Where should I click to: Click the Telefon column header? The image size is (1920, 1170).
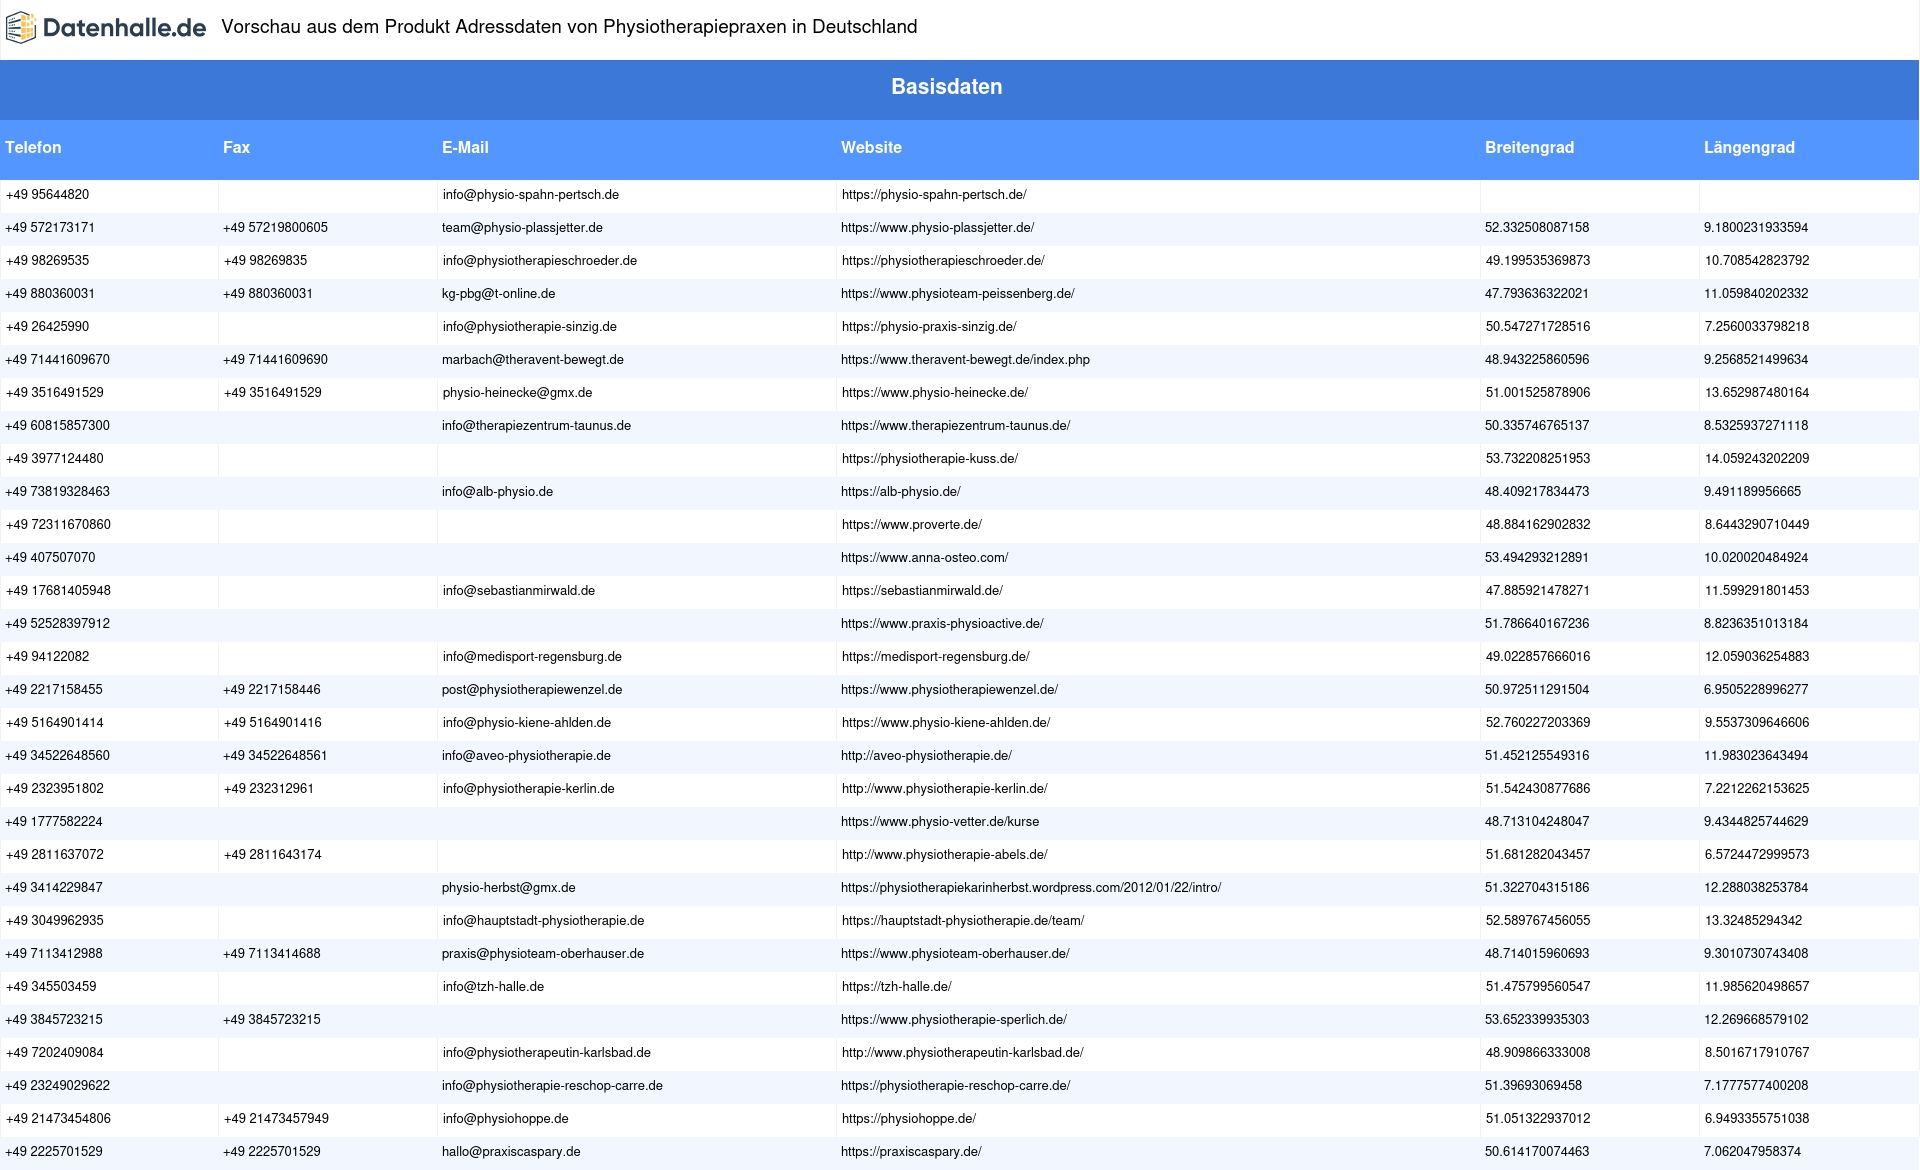click(33, 147)
